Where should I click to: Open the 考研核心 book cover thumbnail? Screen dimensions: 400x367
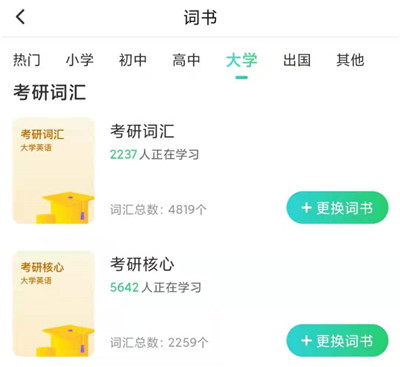pos(54,304)
